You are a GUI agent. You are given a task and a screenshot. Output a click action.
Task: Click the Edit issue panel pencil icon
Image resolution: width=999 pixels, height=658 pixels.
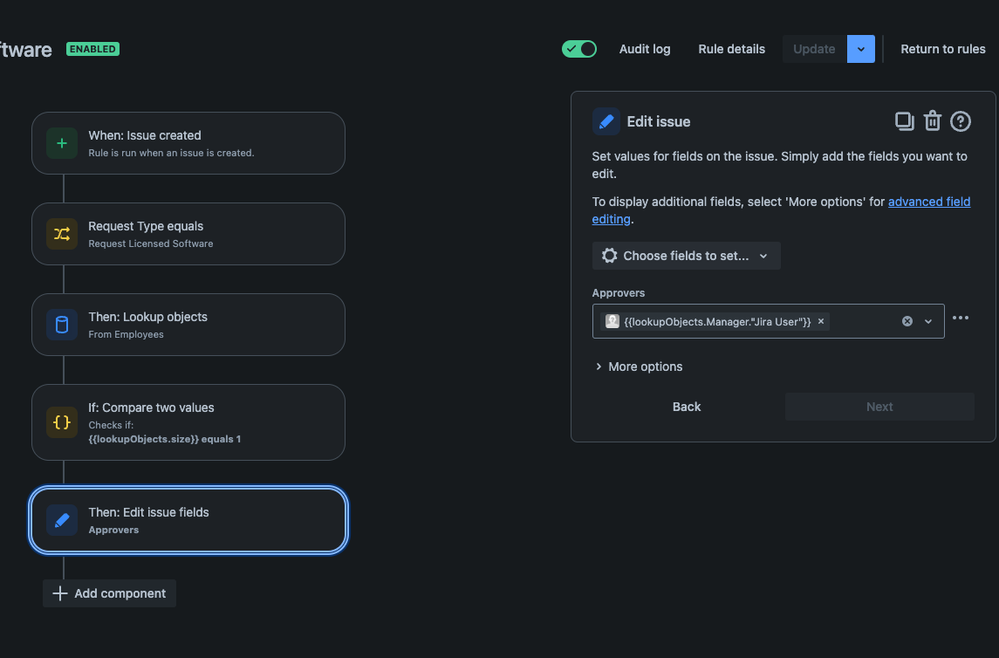pos(606,121)
